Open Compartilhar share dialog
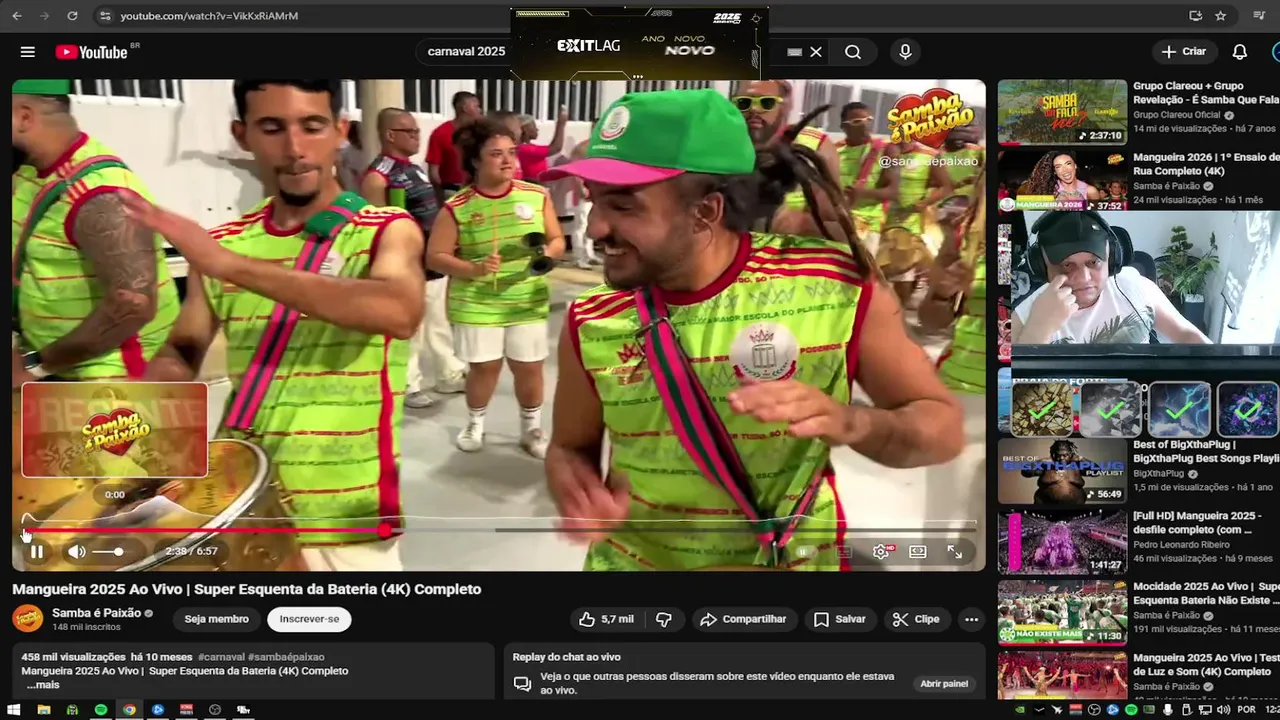 (x=744, y=619)
